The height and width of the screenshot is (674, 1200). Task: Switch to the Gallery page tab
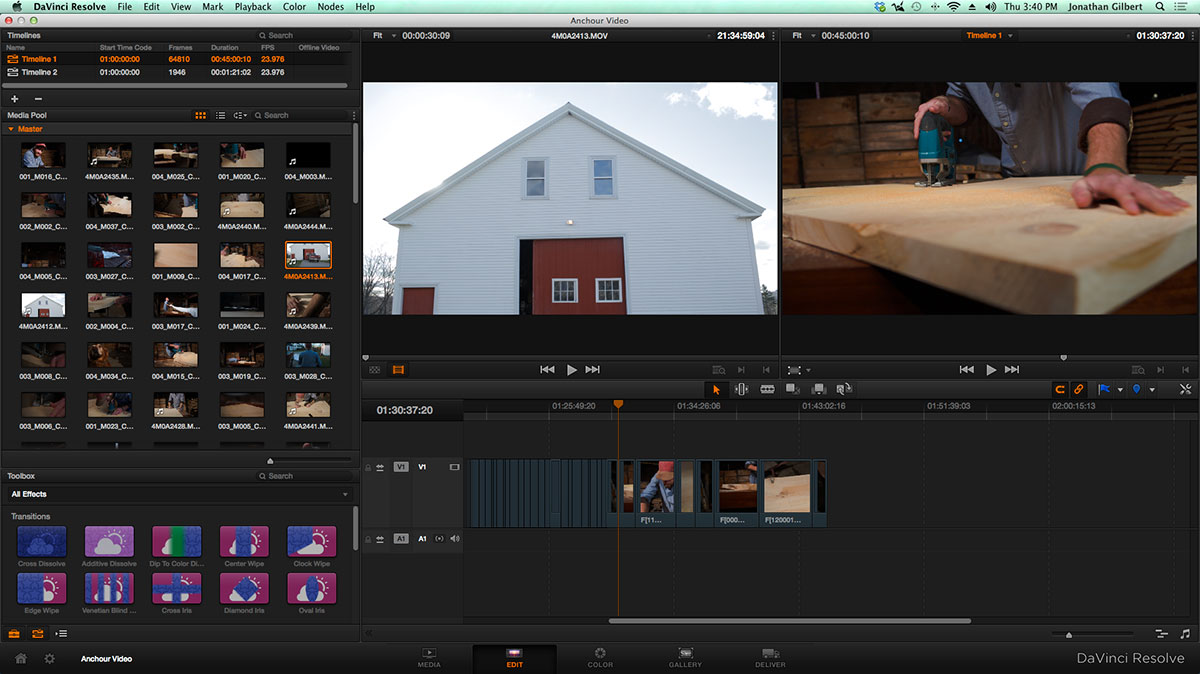(686, 657)
